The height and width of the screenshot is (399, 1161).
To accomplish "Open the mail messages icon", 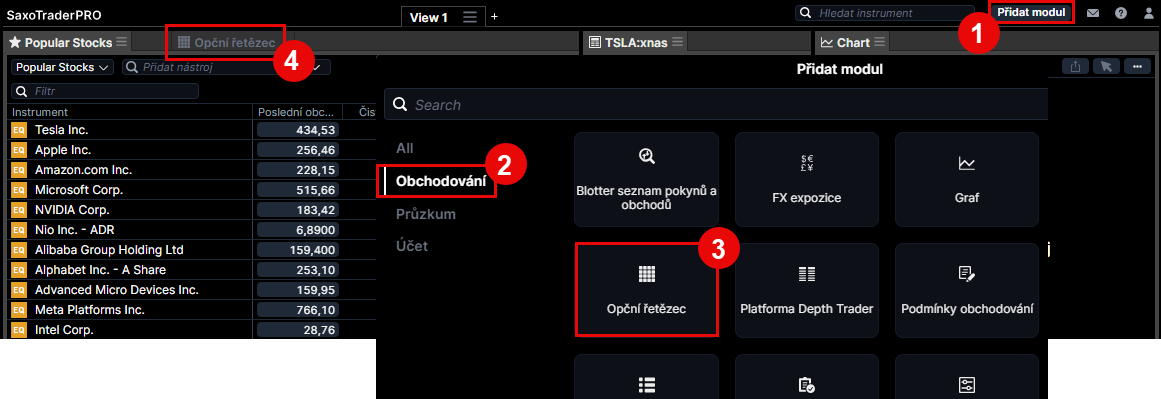I will click(x=1093, y=13).
